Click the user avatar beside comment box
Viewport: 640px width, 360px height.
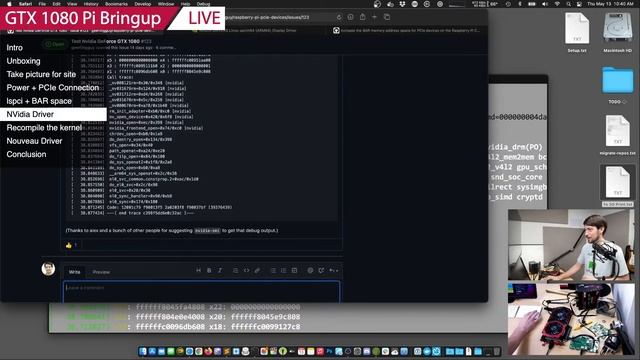(x=48, y=269)
